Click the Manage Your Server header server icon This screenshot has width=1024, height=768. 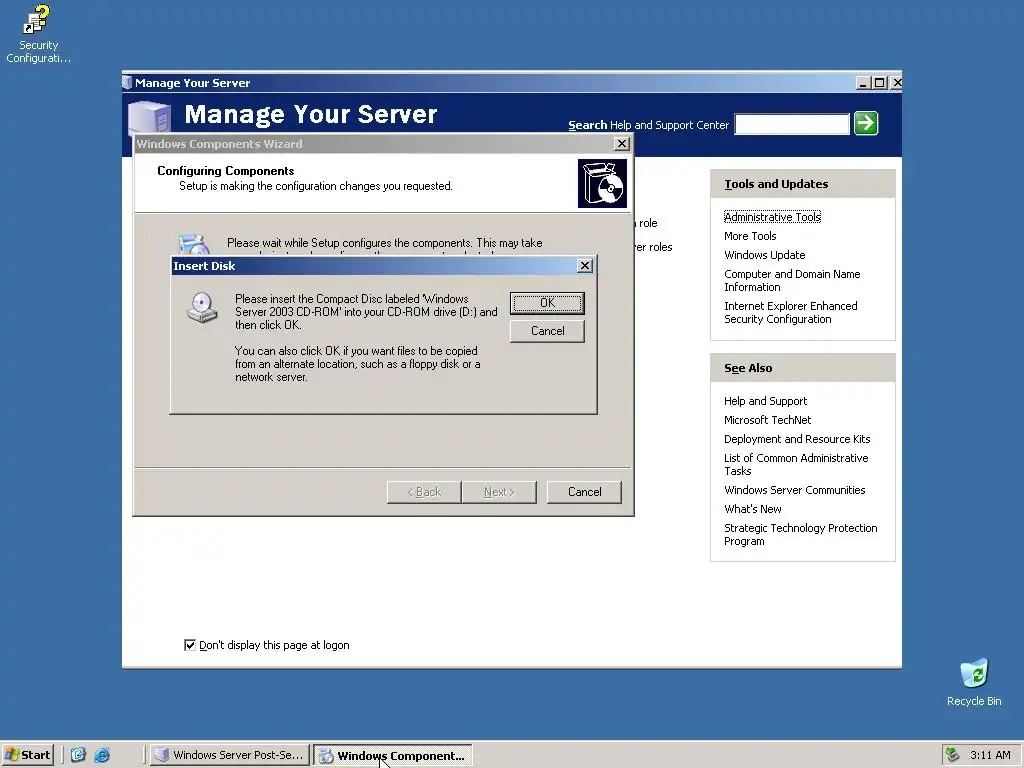click(150, 118)
